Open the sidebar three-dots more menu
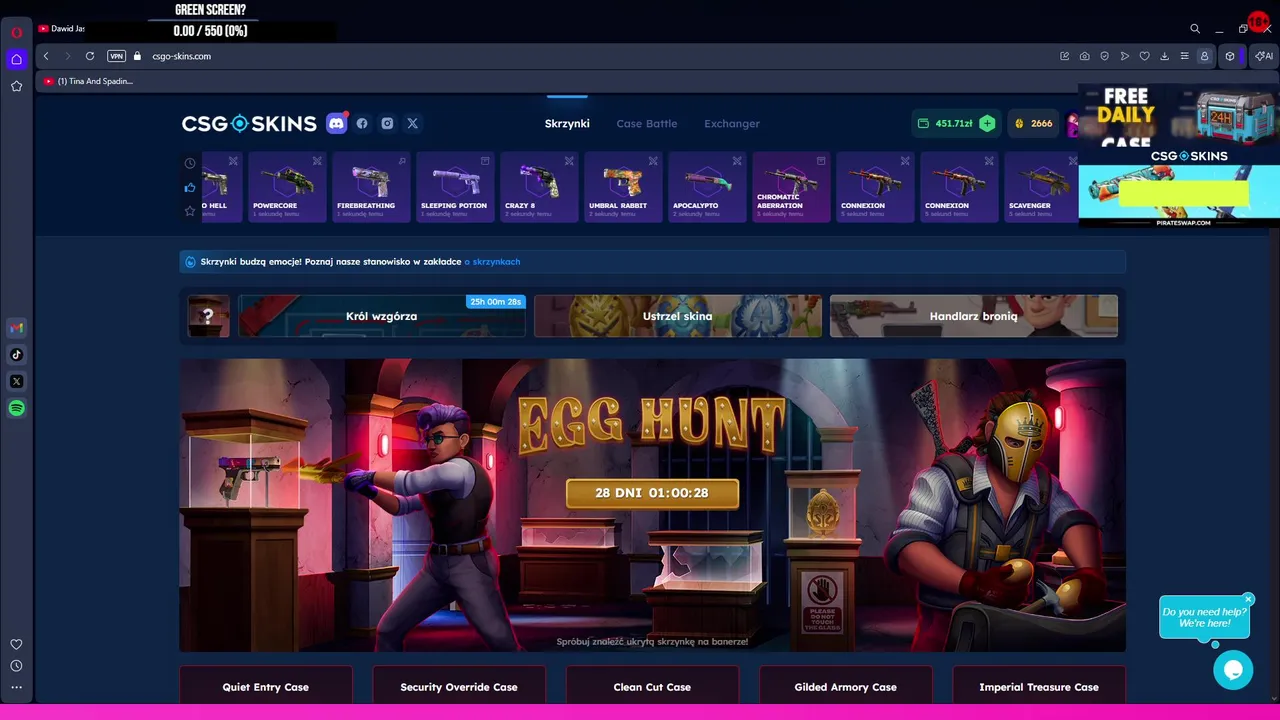 (x=16, y=687)
